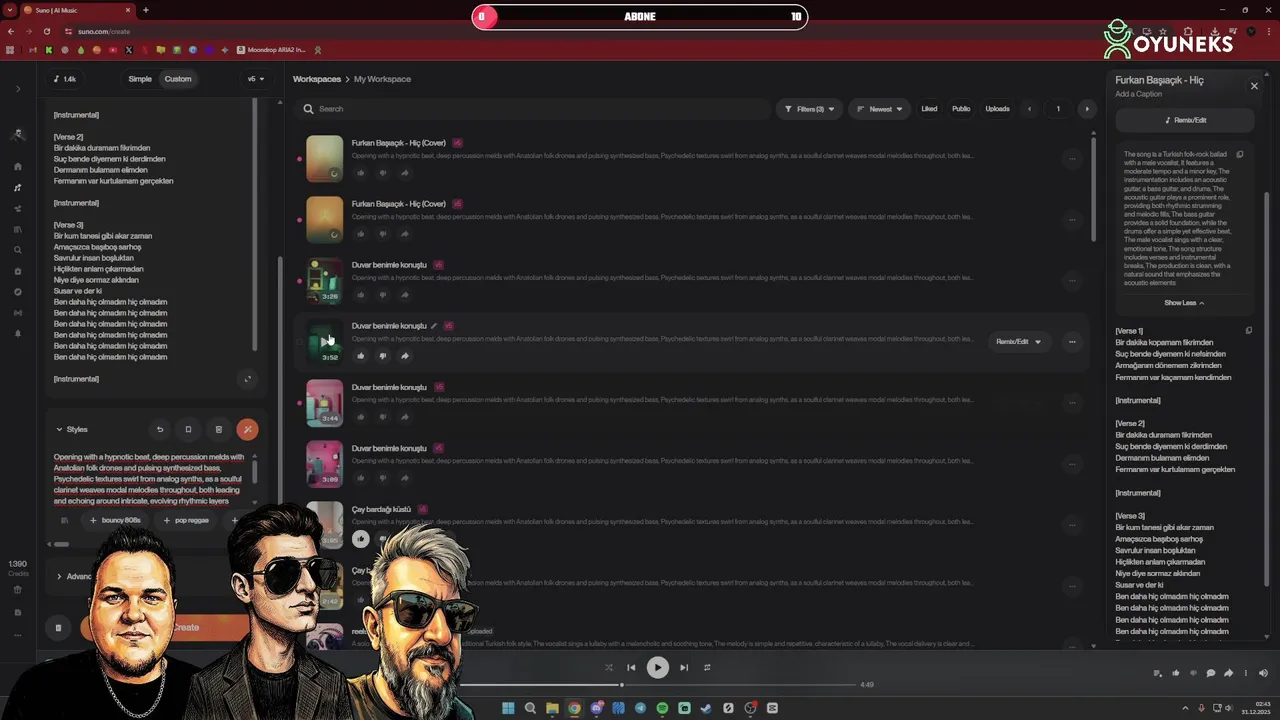Image resolution: width=1280 pixels, height=720 pixels.
Task: Toggle the Public filter
Action: coord(961,109)
